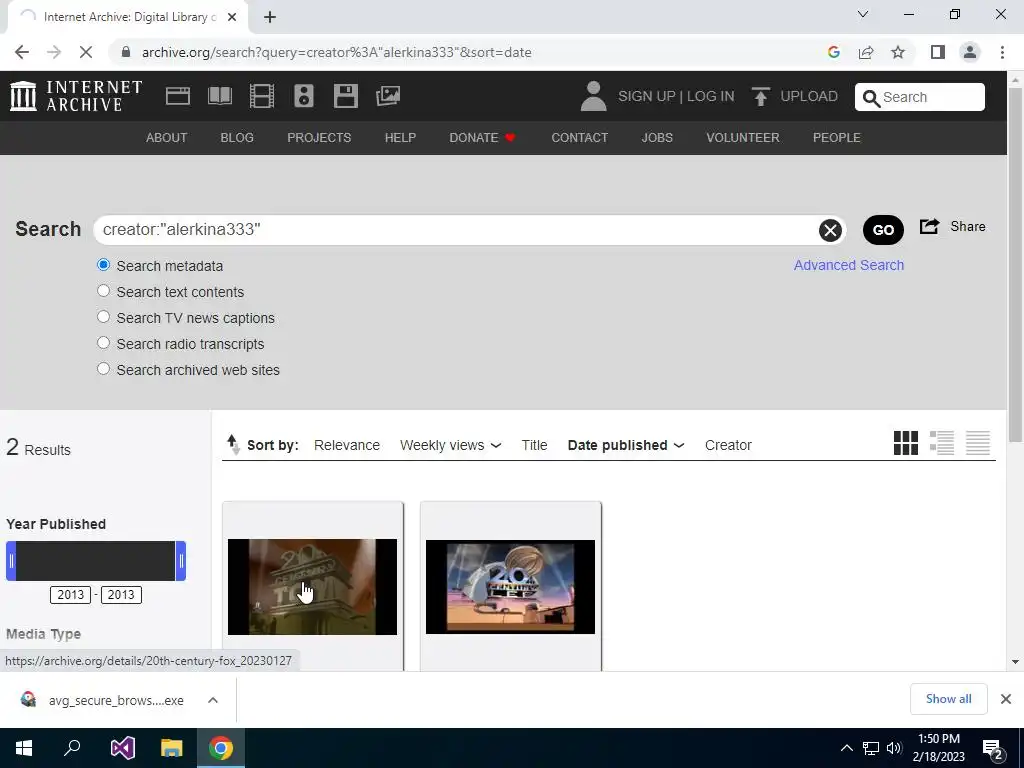Open Chrome side panel
Image resolution: width=1024 pixels, height=768 pixels.
pyautogui.click(x=938, y=52)
